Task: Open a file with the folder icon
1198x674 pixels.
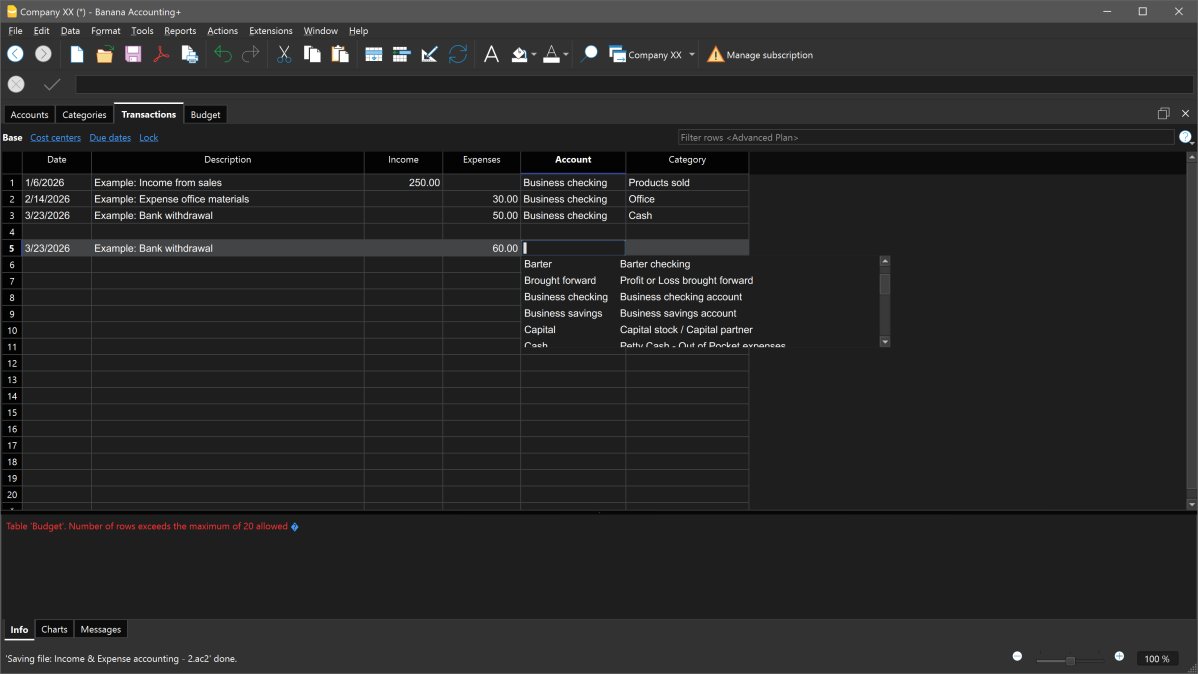Action: point(105,55)
